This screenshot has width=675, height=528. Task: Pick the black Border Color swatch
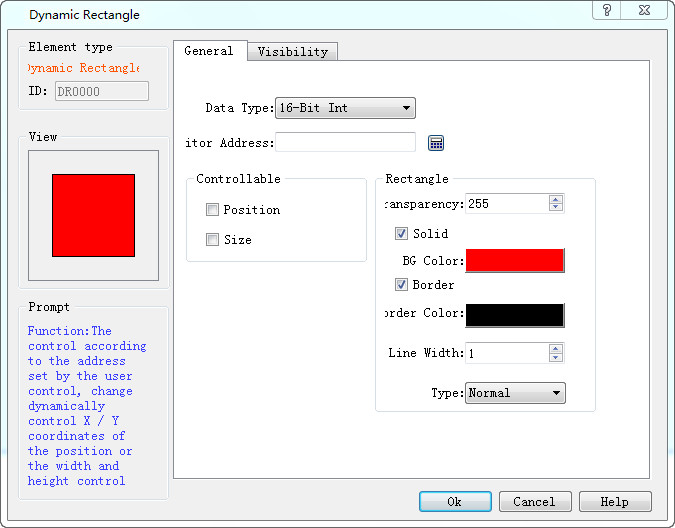tap(515, 315)
